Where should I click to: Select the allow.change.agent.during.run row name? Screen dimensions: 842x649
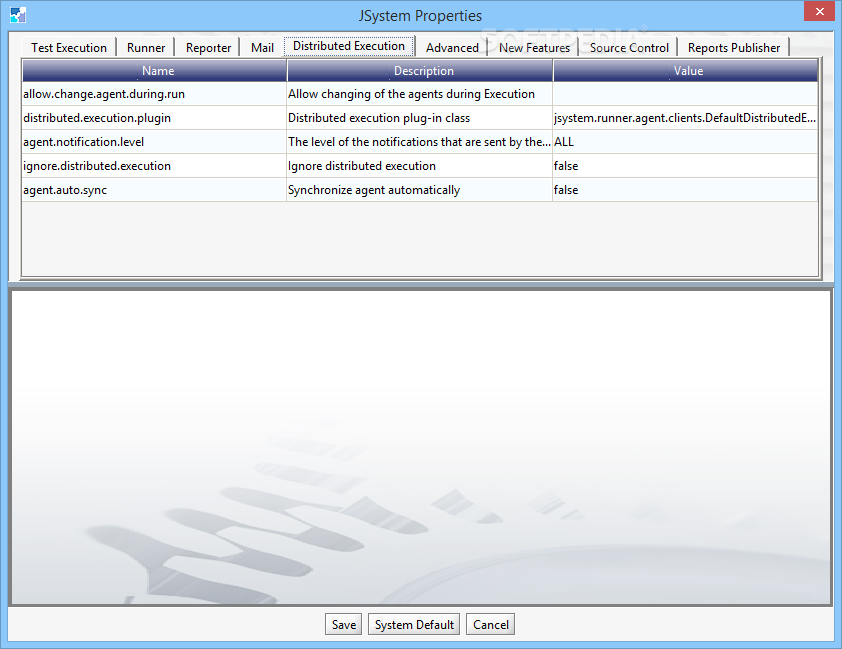click(x=154, y=94)
